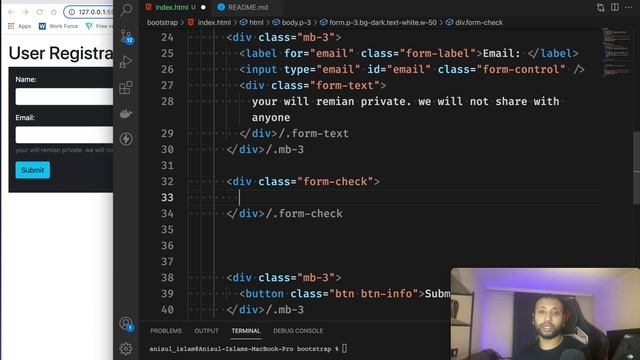Click the "form-text" class string on line 27

(345, 86)
